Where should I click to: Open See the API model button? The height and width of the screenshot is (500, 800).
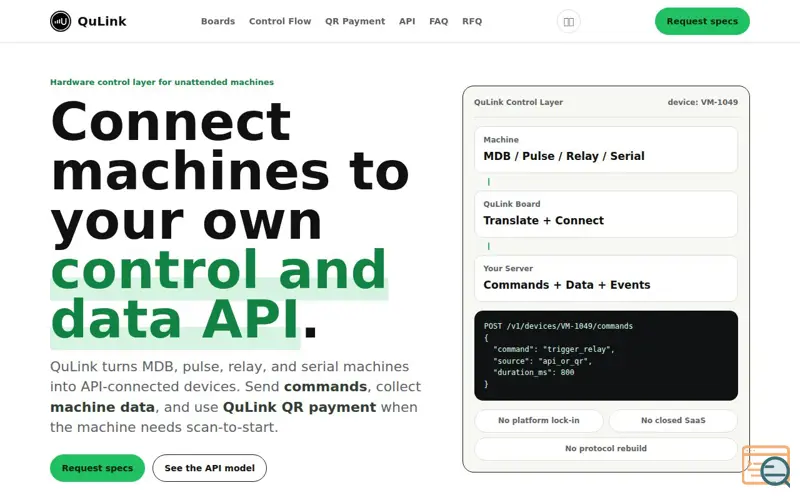[x=209, y=468]
